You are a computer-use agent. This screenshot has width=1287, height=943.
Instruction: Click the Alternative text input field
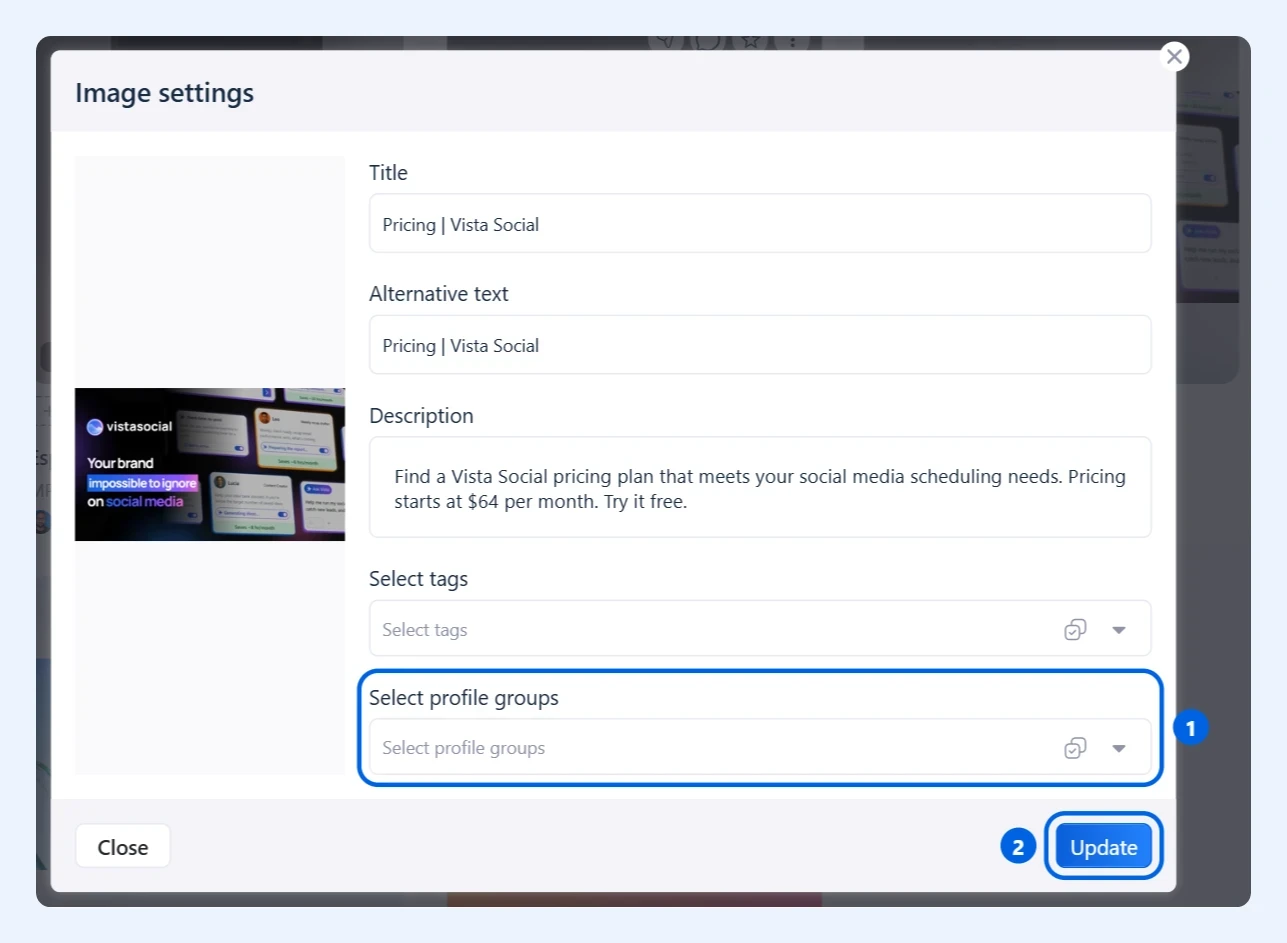pos(760,345)
